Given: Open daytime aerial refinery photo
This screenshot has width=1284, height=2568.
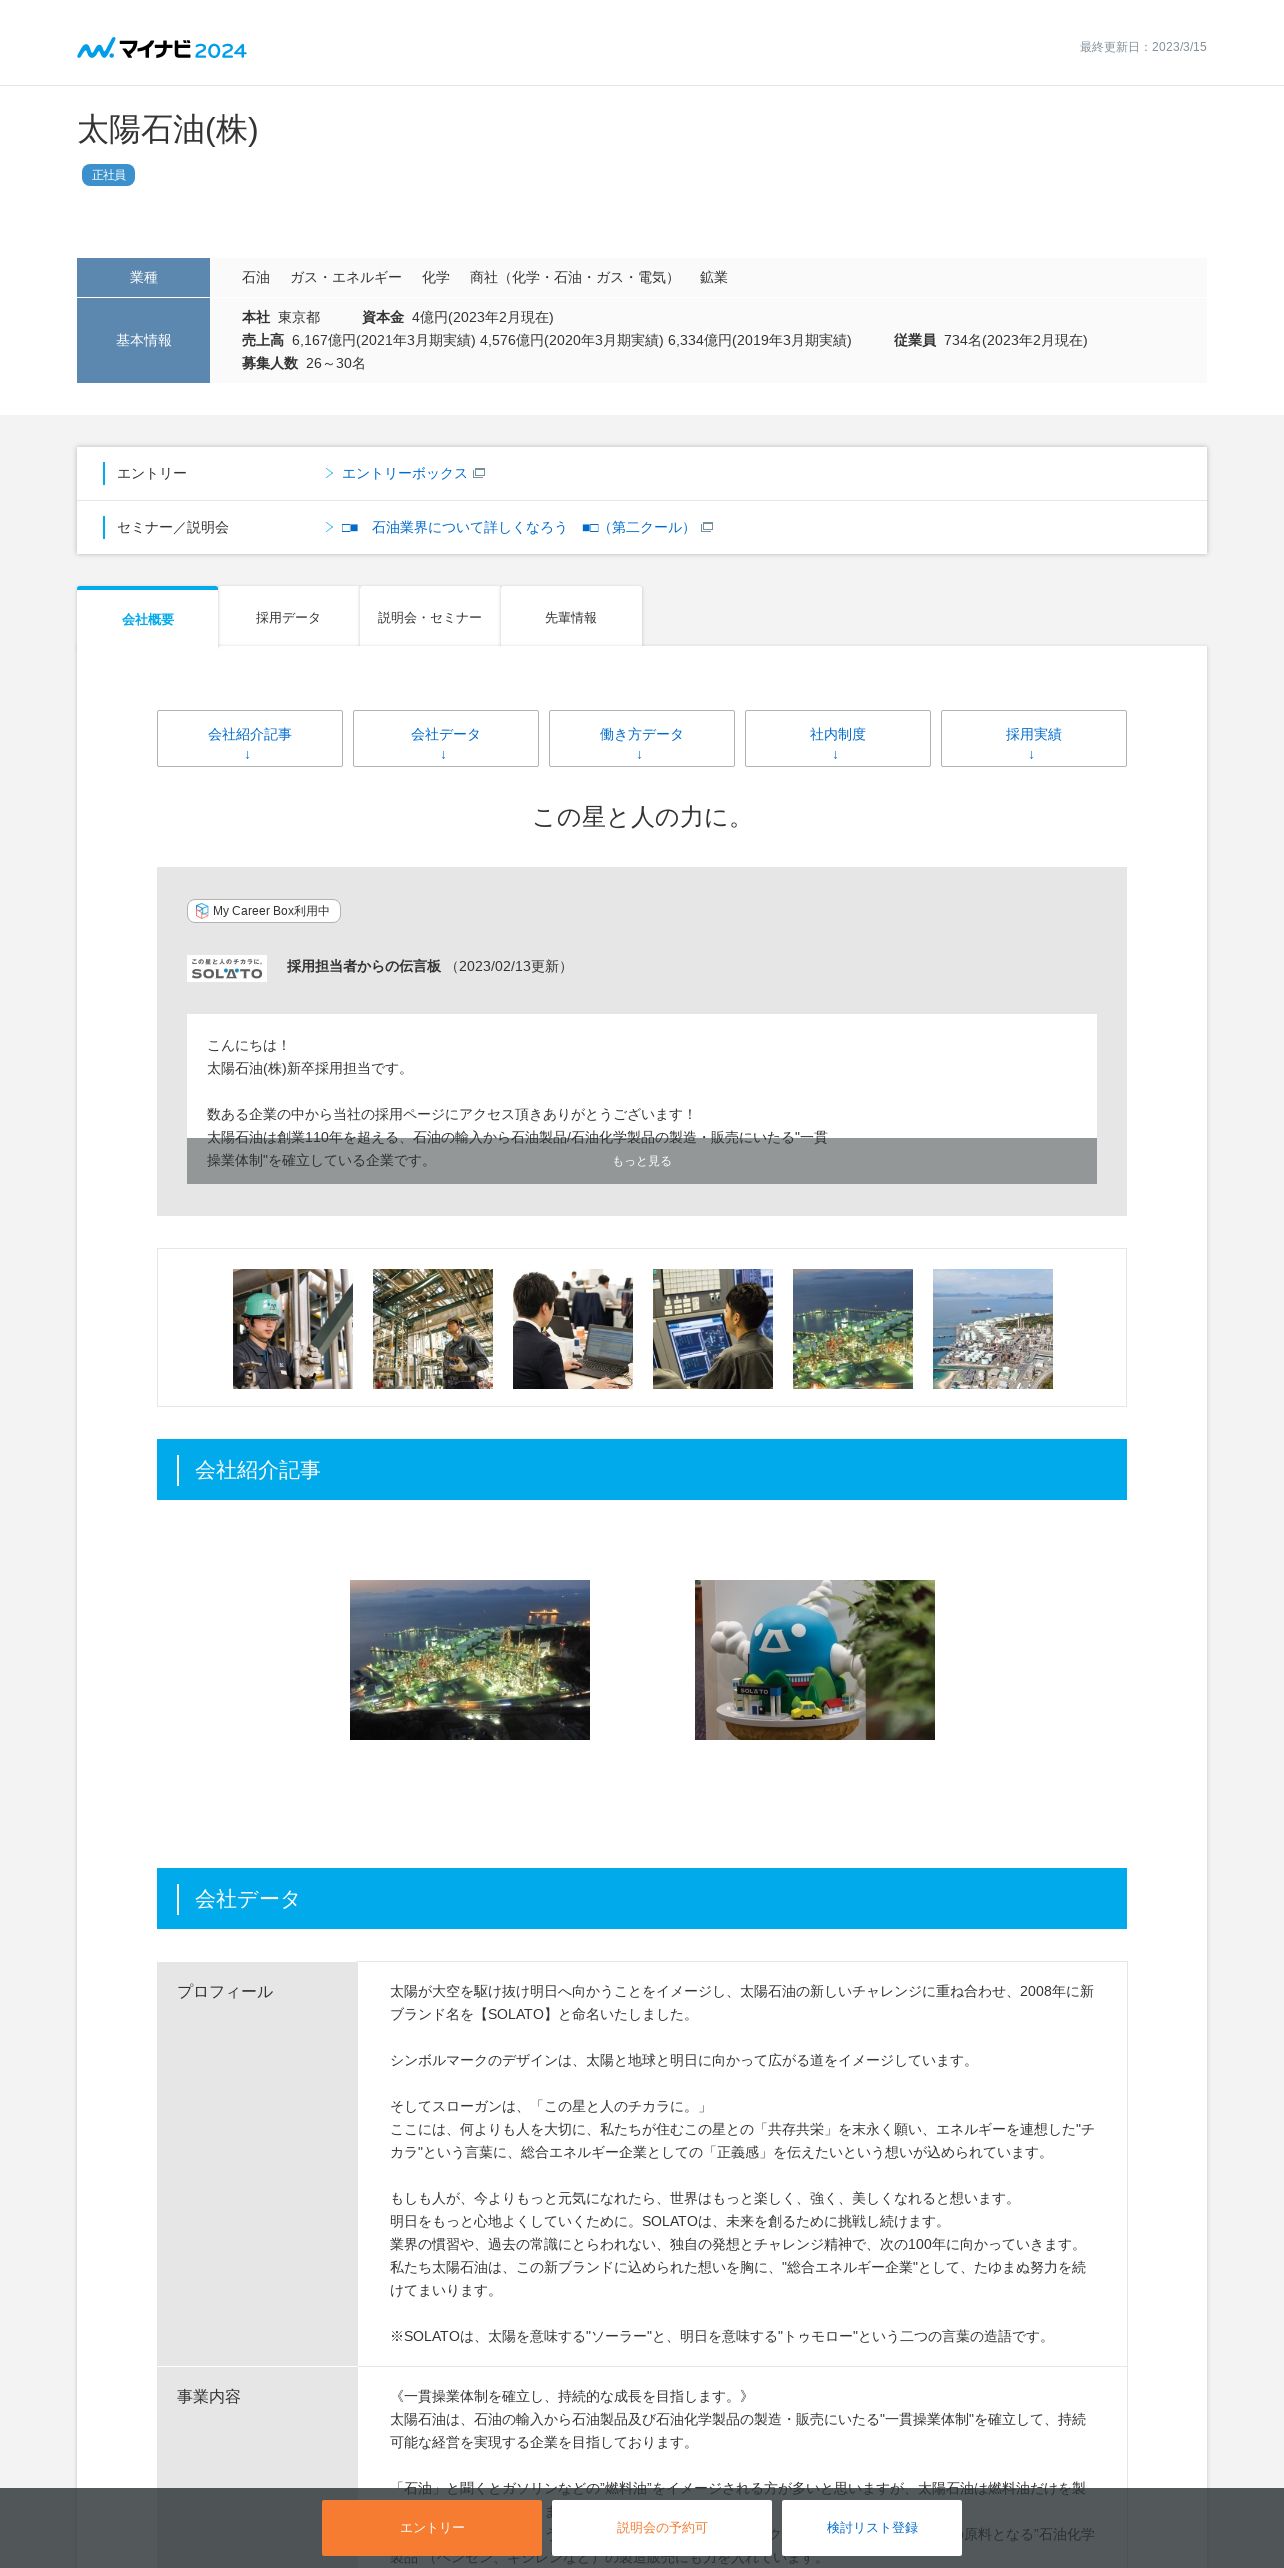Looking at the screenshot, I should [993, 1329].
